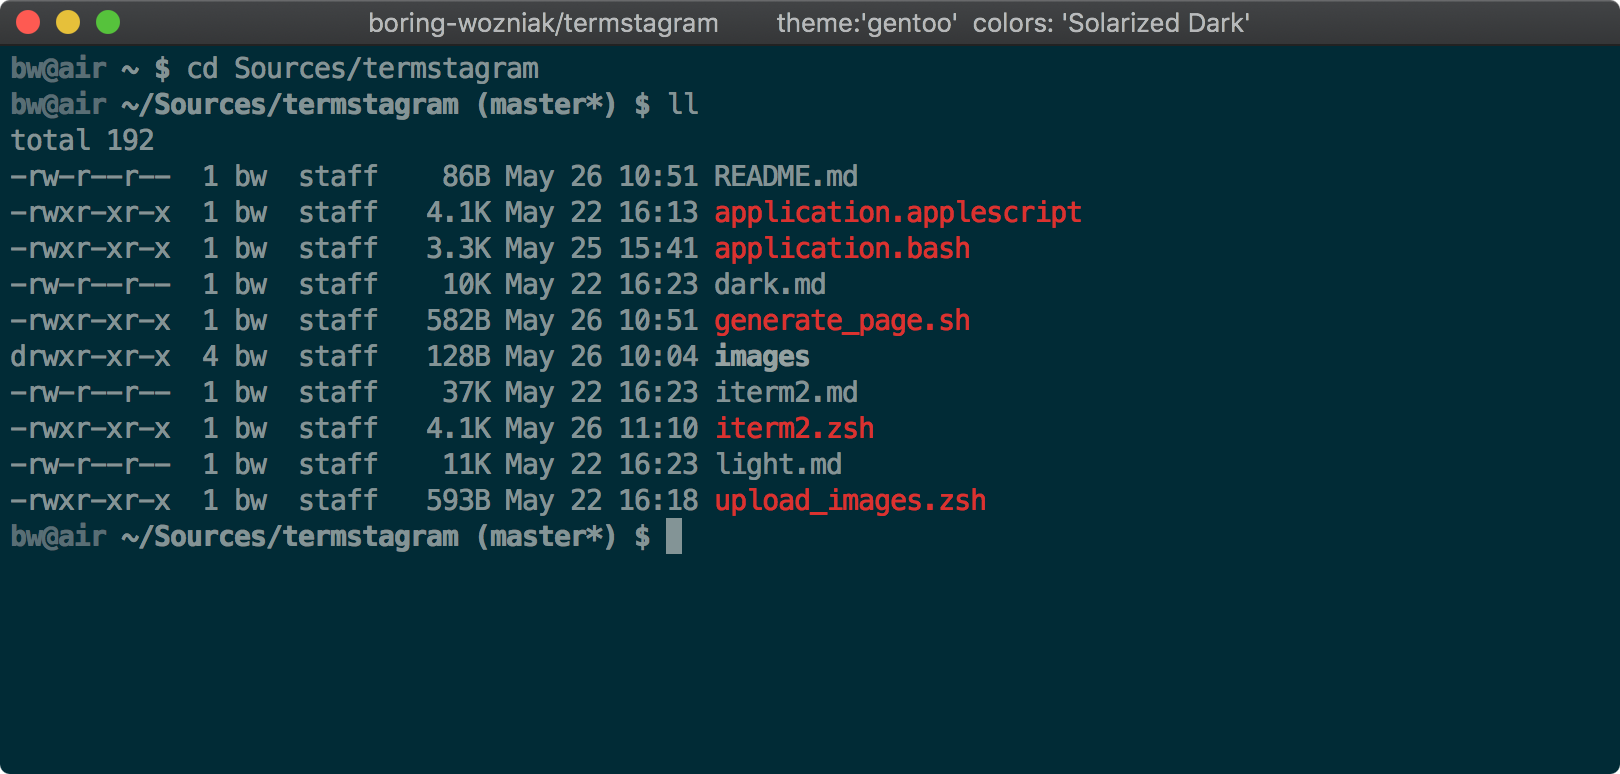Click the 'll' command on second prompt
This screenshot has height=774, width=1620.
(x=683, y=105)
